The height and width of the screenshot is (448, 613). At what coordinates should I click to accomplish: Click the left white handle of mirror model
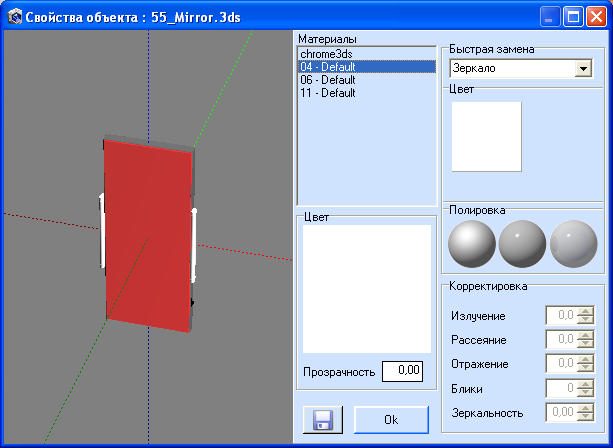point(102,231)
